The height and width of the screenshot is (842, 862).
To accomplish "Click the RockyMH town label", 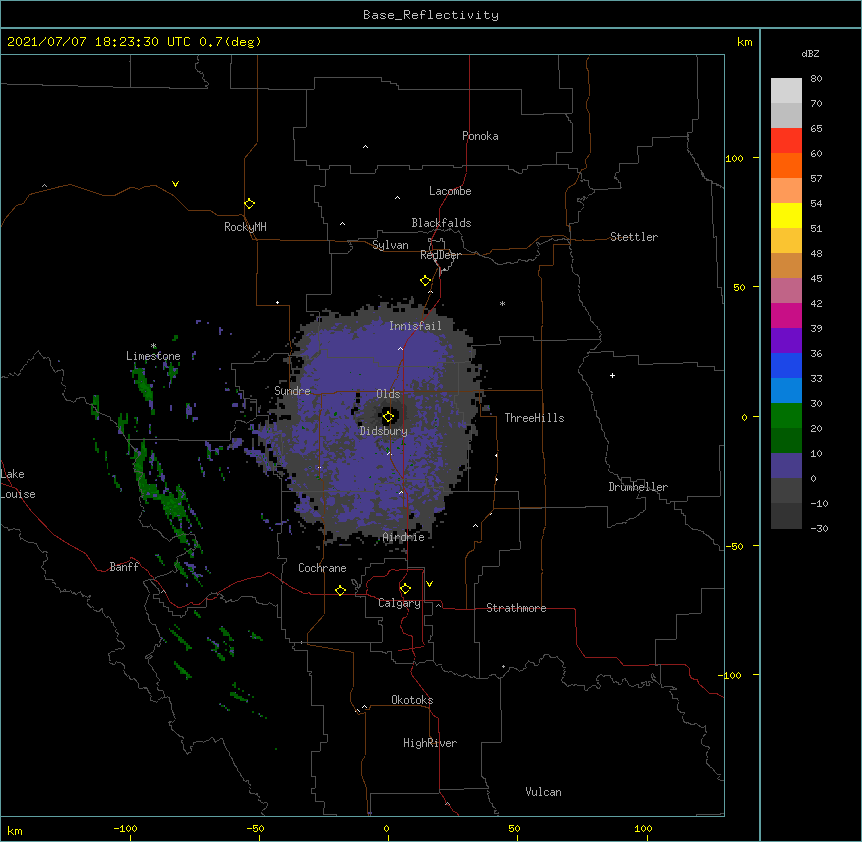I will [245, 227].
